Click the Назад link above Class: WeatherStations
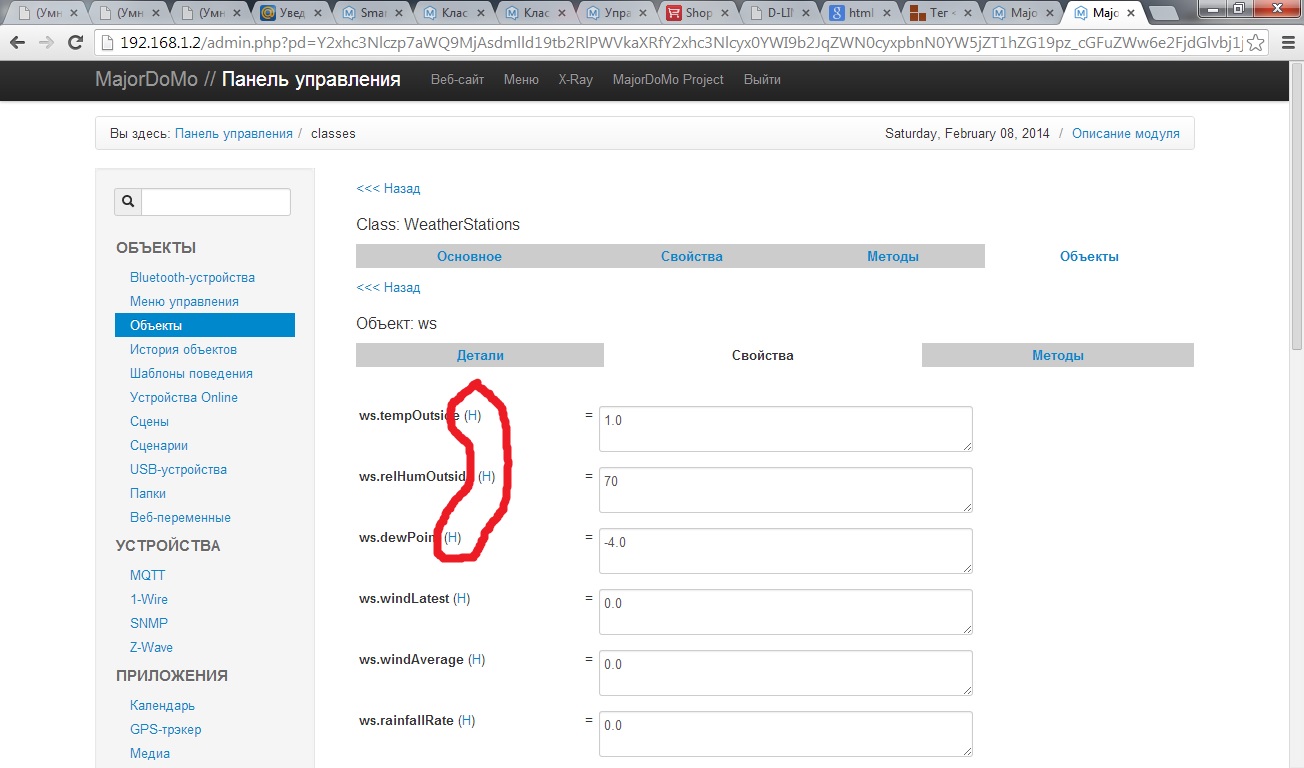Viewport: 1304px width, 768px height. click(x=388, y=188)
